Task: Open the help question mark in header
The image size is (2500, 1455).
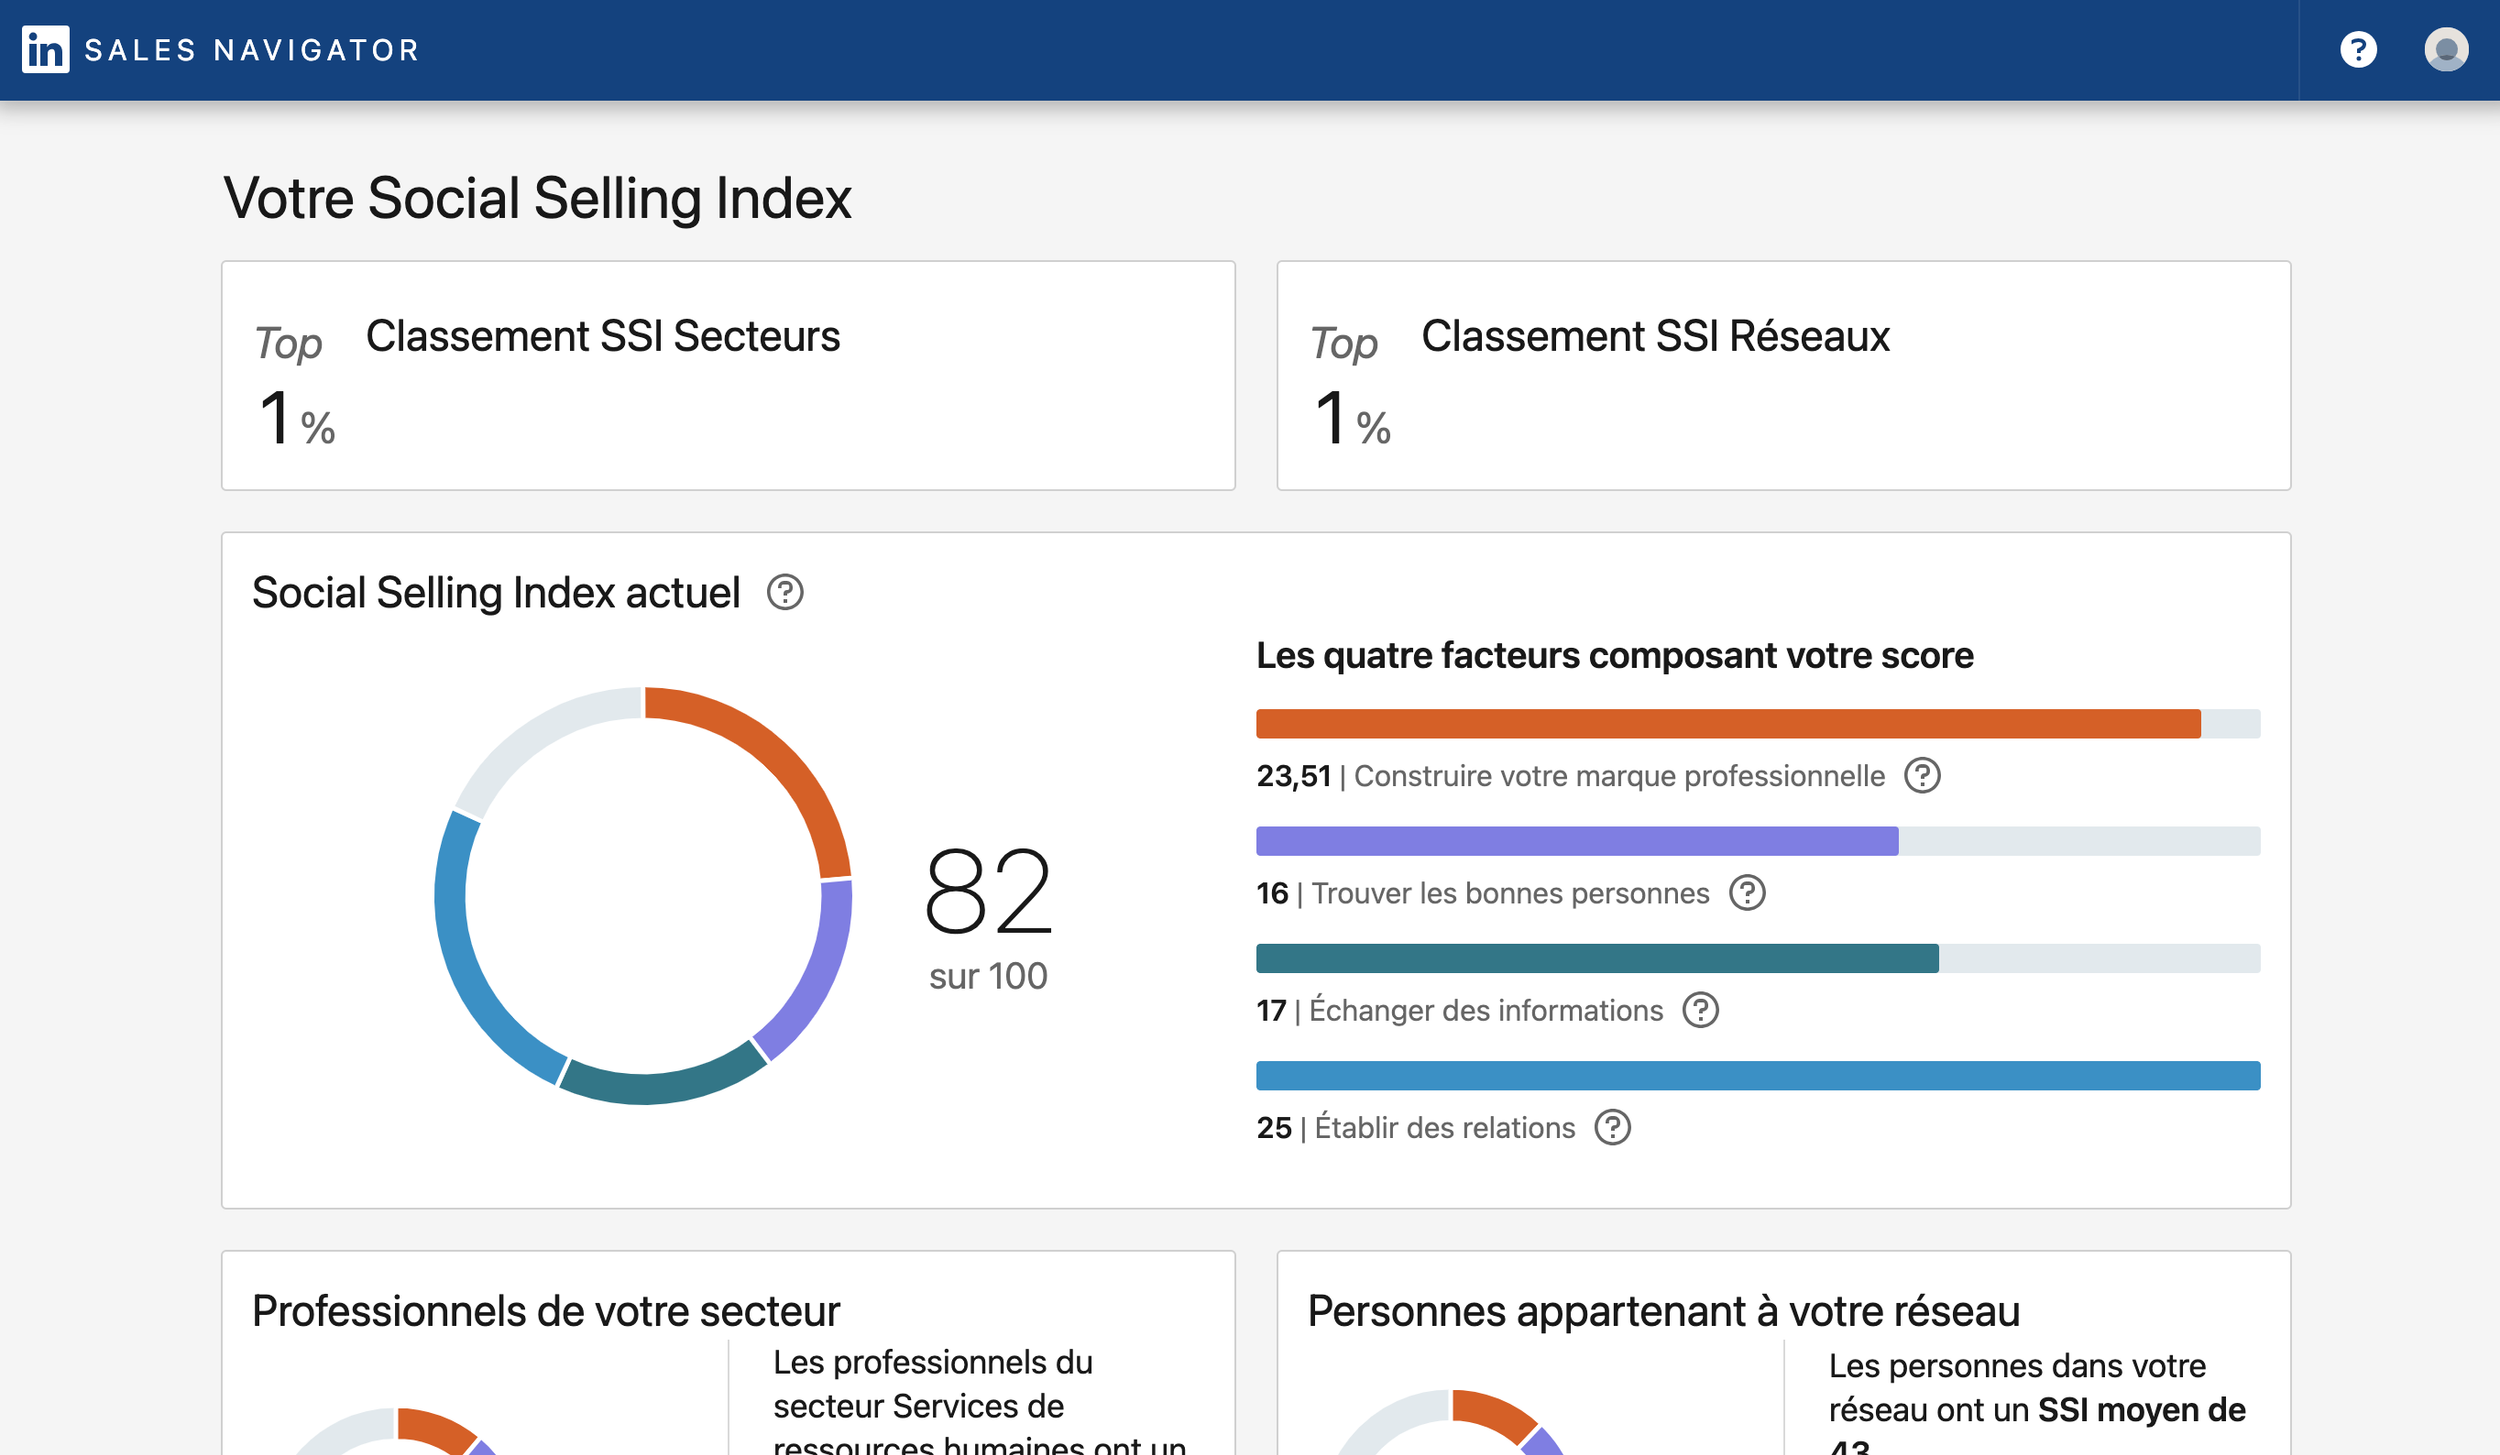Action: click(2357, 49)
